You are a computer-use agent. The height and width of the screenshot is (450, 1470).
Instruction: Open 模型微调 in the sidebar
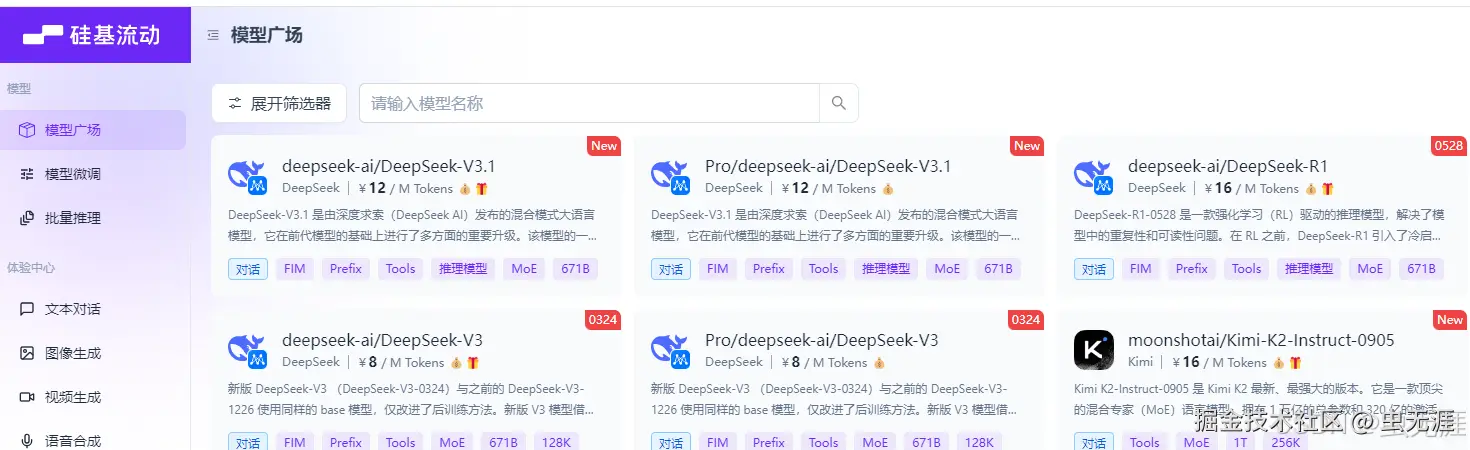pos(93,174)
